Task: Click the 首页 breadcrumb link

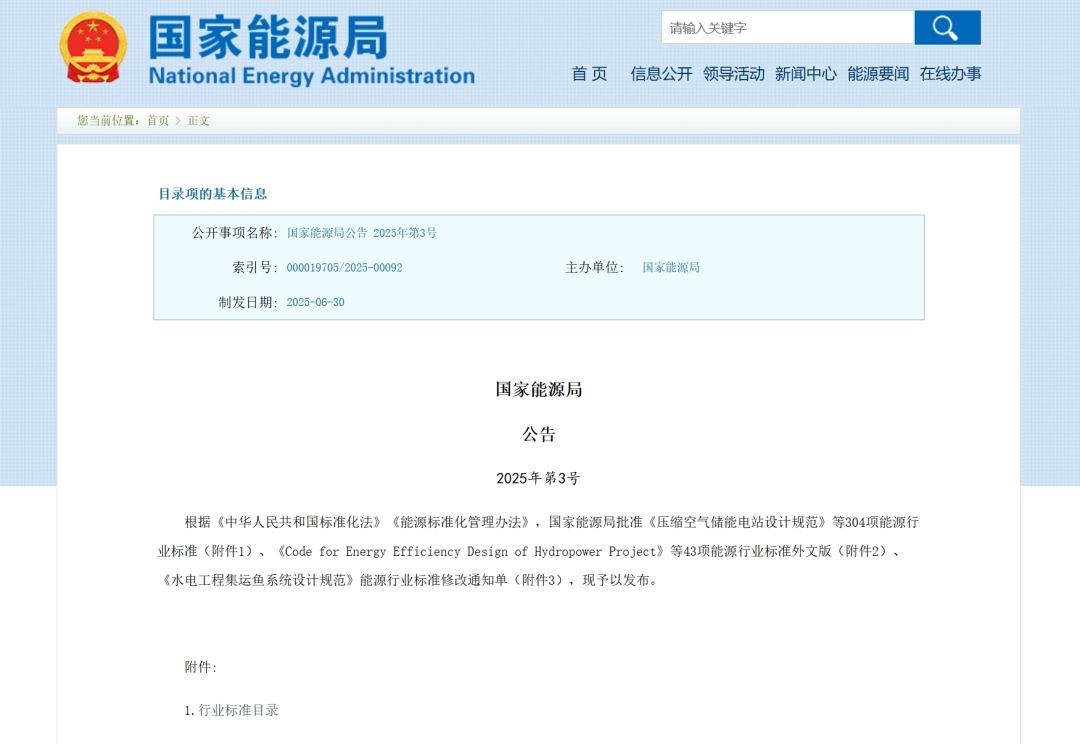Action: pyautogui.click(x=158, y=121)
